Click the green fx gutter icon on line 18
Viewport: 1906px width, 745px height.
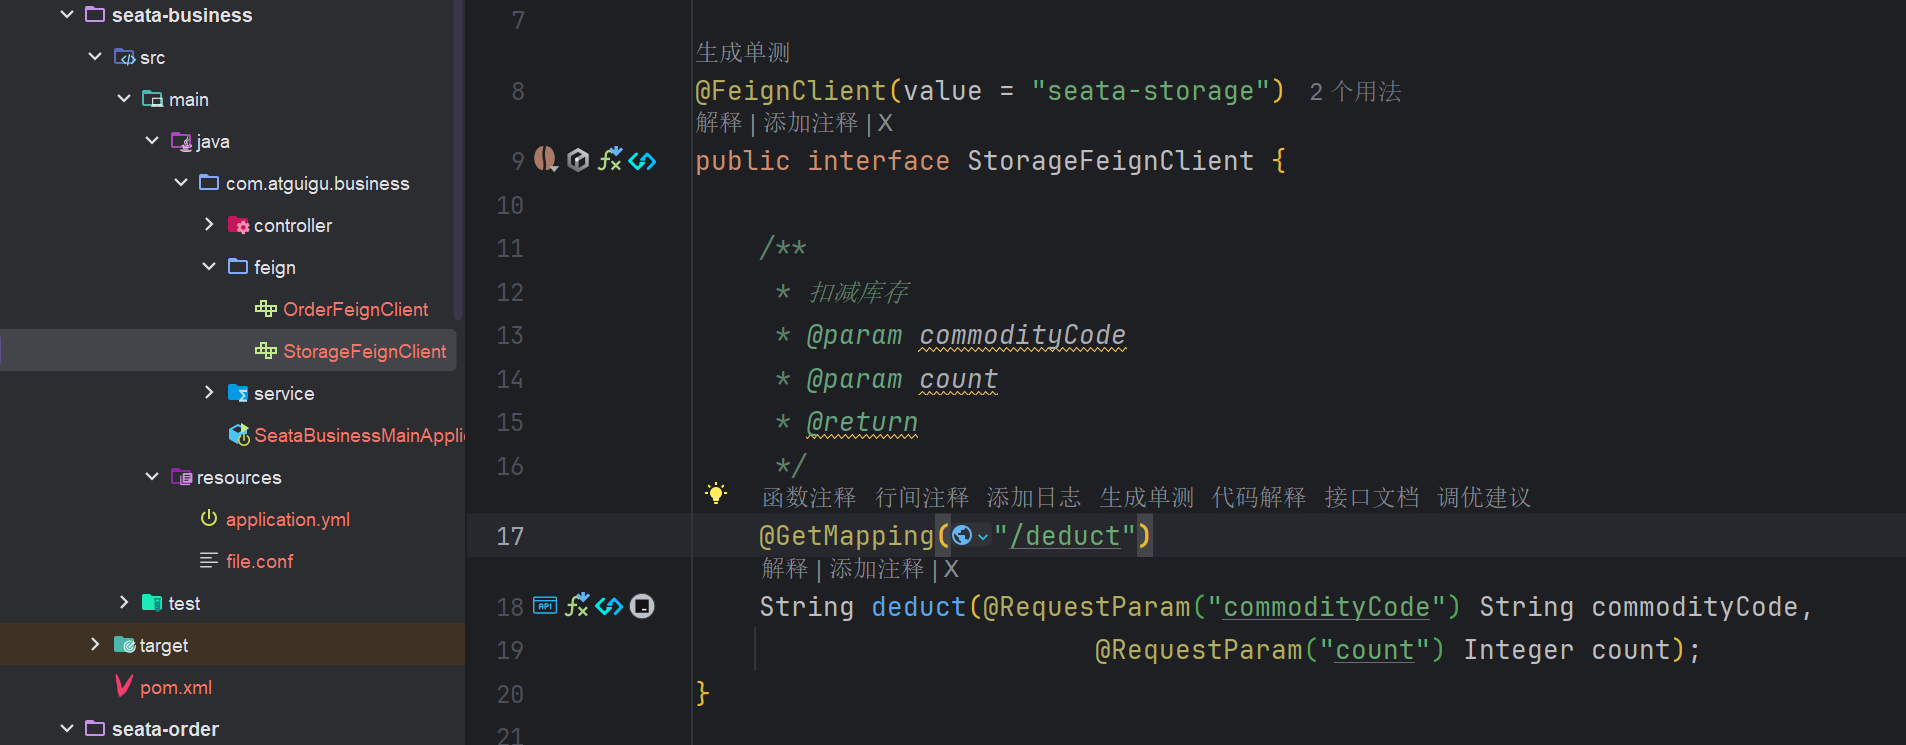point(577,605)
